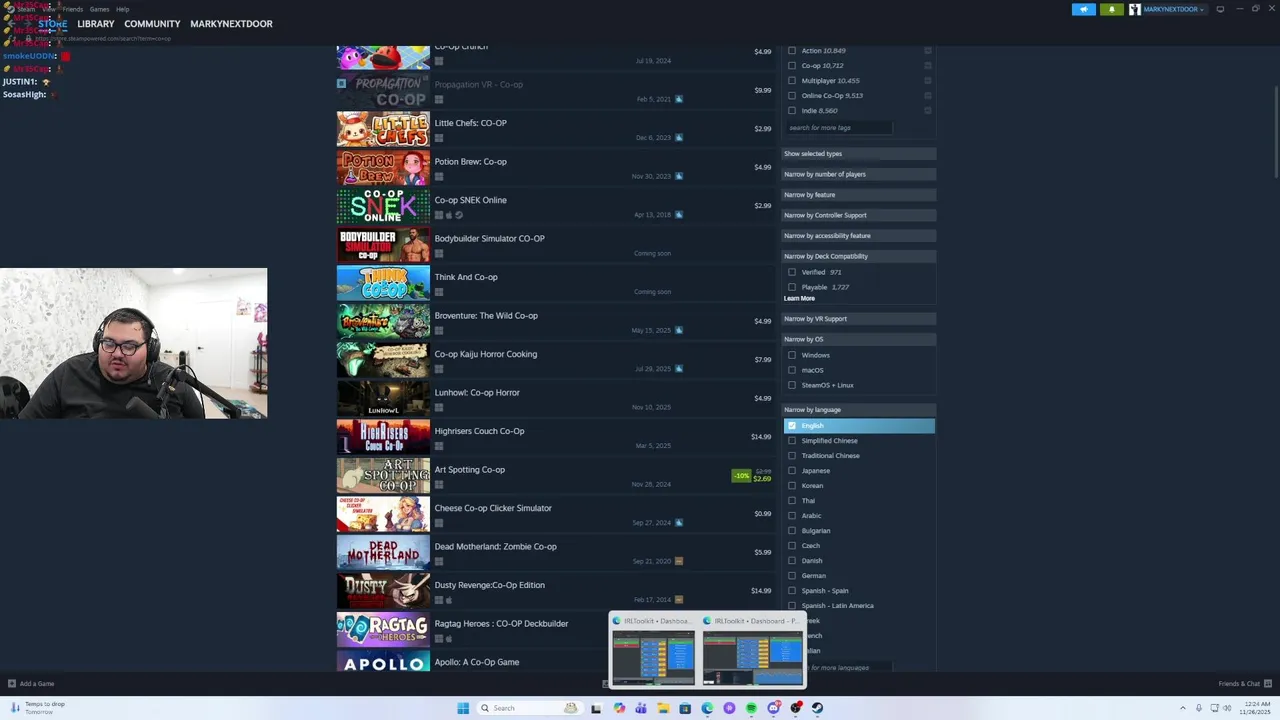Click Cheese Co-op Clicker Simulator thumbnail

point(383,515)
